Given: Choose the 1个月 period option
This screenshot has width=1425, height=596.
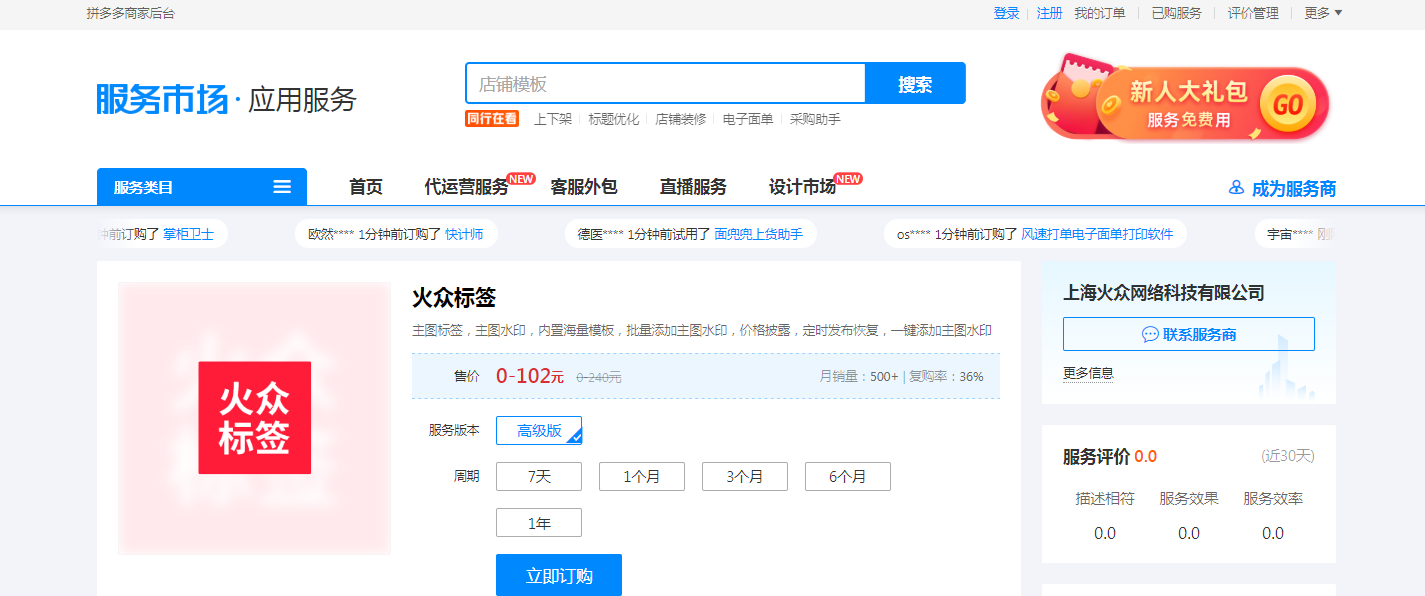Looking at the screenshot, I should [x=642, y=477].
